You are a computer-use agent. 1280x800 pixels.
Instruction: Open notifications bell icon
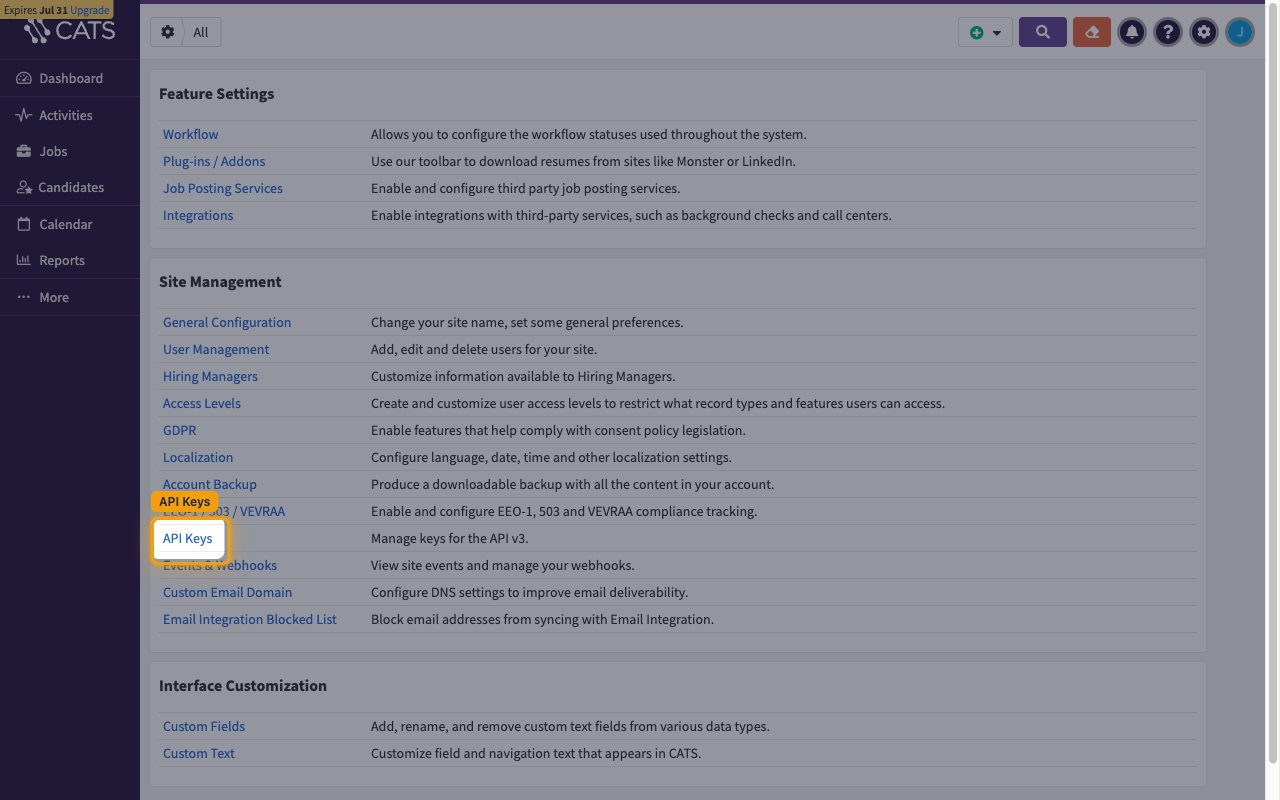click(x=1132, y=32)
